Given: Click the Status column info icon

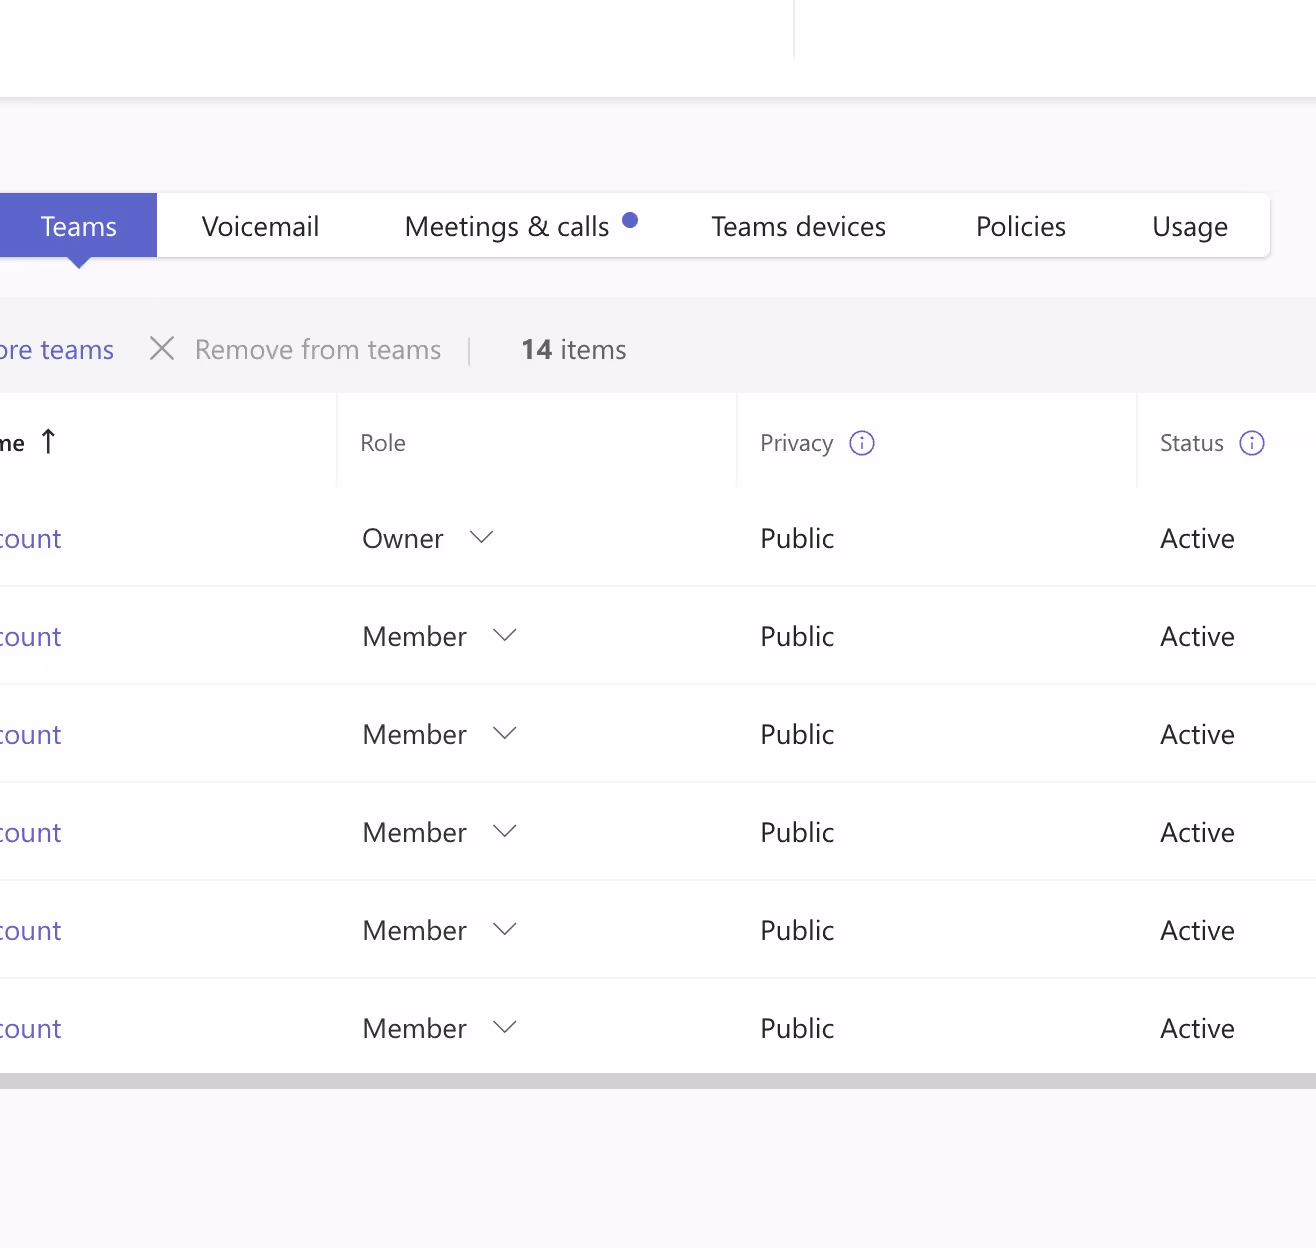Looking at the screenshot, I should (1252, 443).
